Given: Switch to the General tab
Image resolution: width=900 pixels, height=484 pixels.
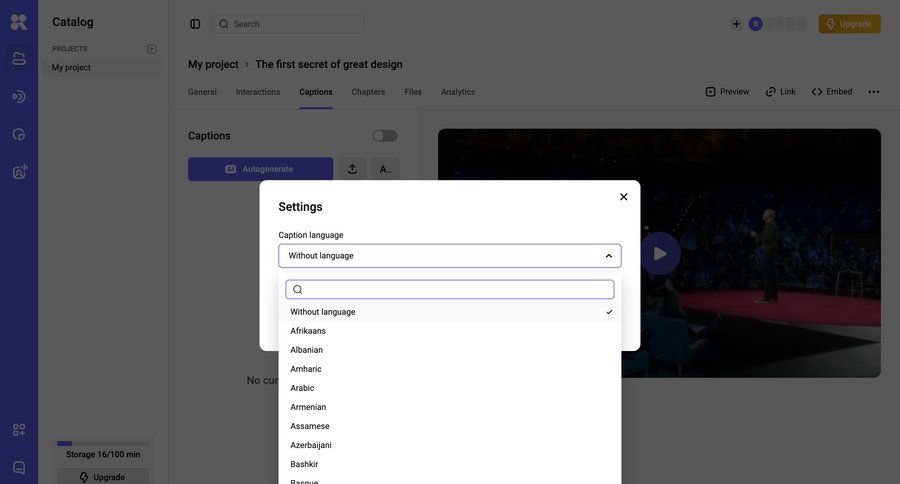Looking at the screenshot, I should click(x=202, y=92).
